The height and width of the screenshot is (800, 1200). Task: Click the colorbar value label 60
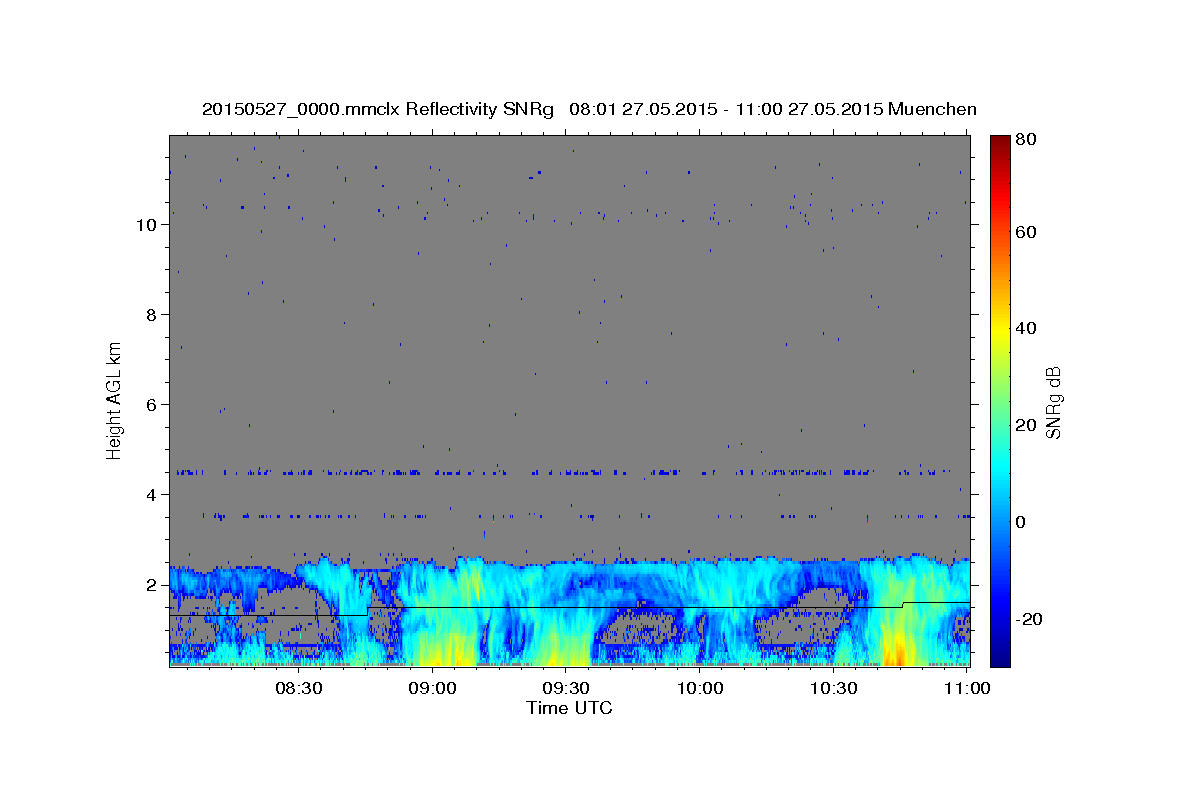point(1027,232)
